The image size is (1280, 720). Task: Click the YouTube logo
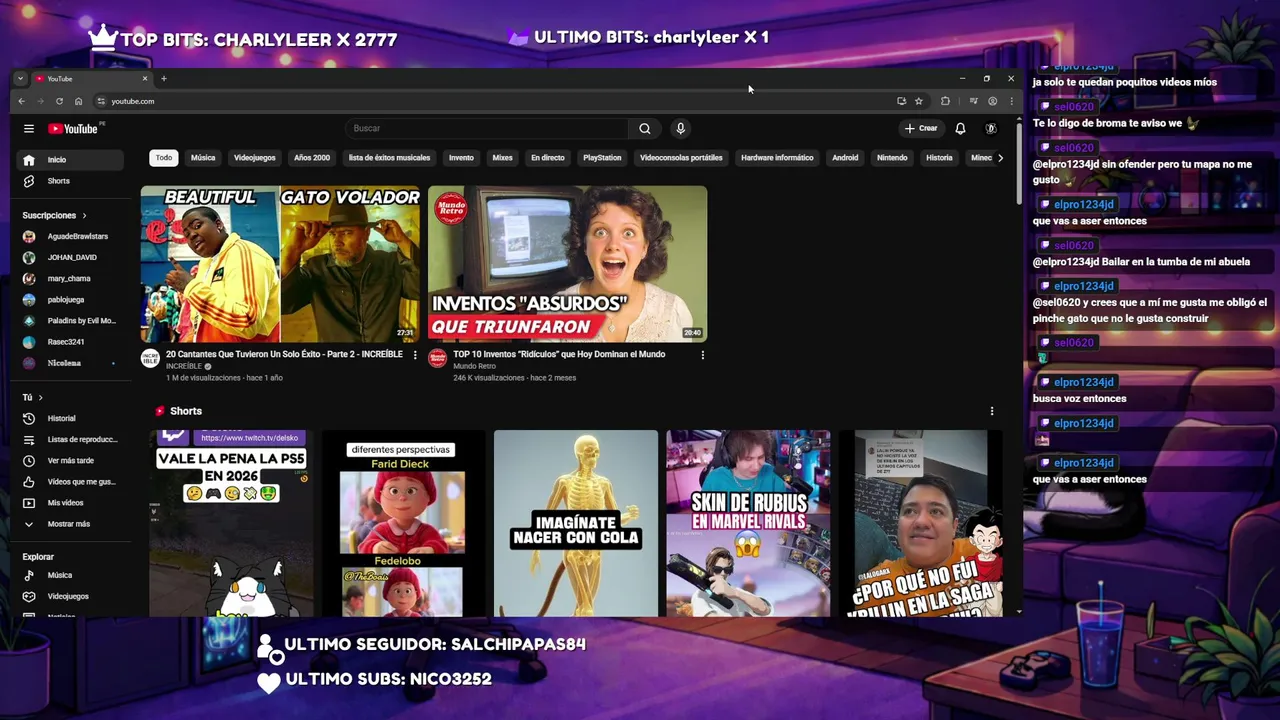tap(73, 128)
